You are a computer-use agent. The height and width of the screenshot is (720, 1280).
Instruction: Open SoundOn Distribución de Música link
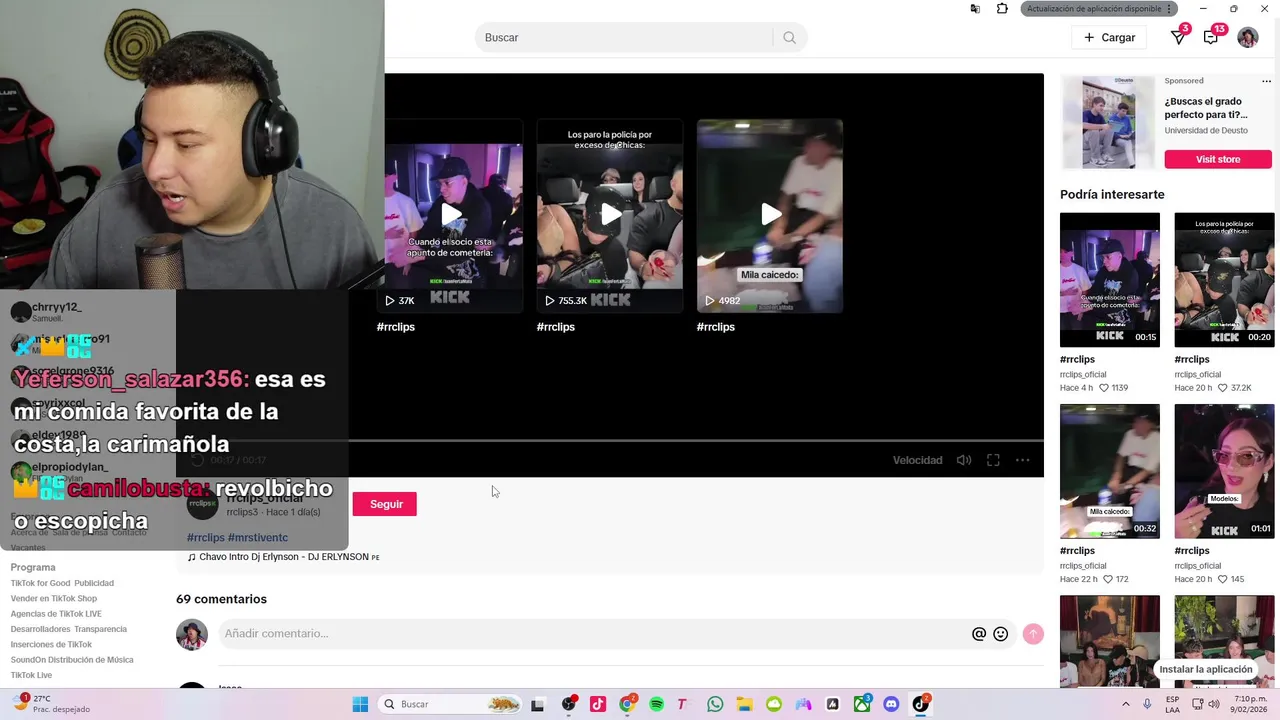click(72, 660)
